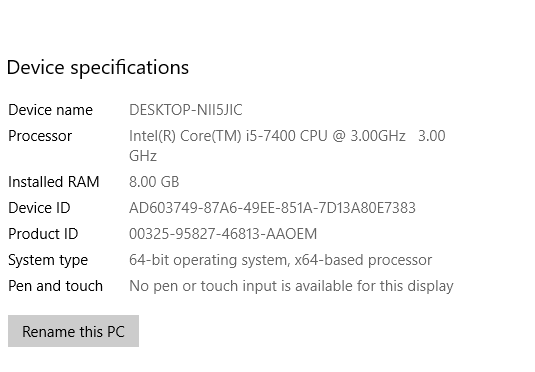Click the Intel Core i5-7400 processor text

[267, 136]
